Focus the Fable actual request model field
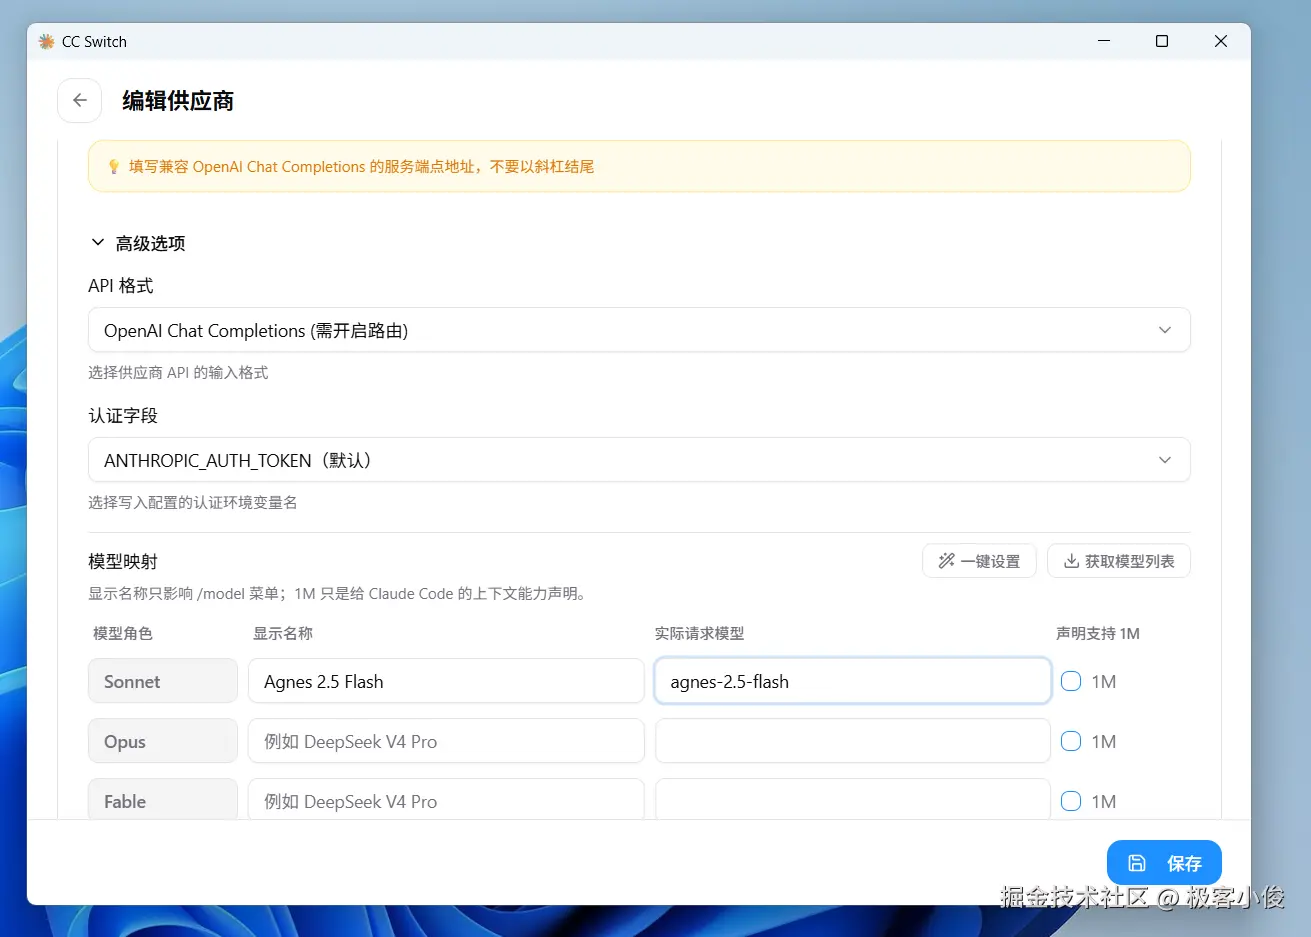1311x937 pixels. tap(853, 799)
